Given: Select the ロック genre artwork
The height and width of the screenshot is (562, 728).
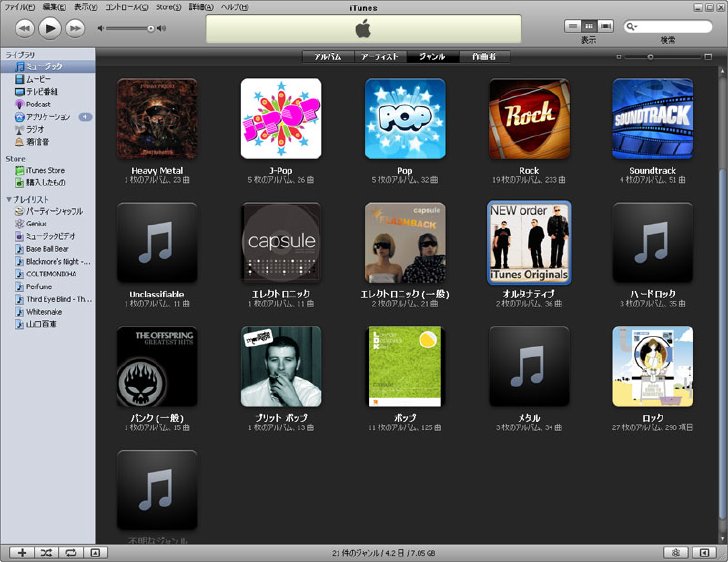Looking at the screenshot, I should tap(653, 366).
